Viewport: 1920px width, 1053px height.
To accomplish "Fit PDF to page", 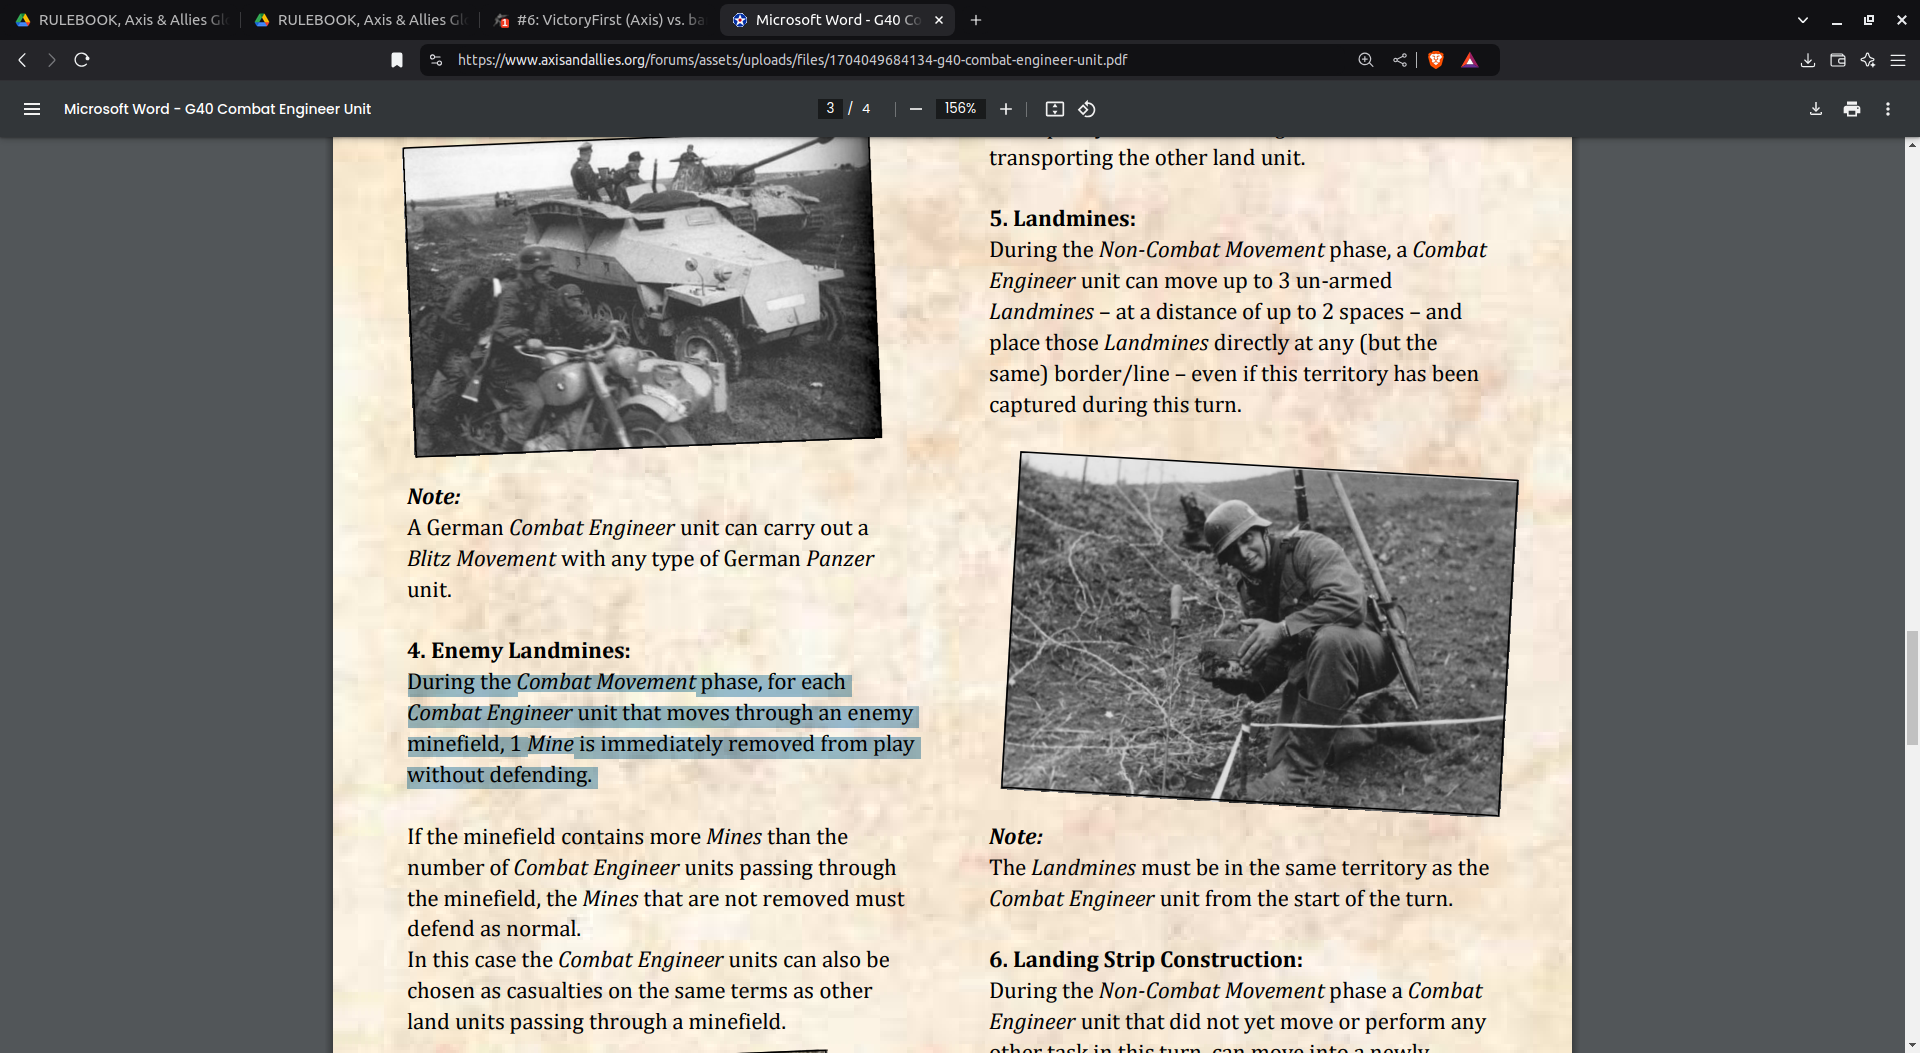I will click(x=1055, y=109).
